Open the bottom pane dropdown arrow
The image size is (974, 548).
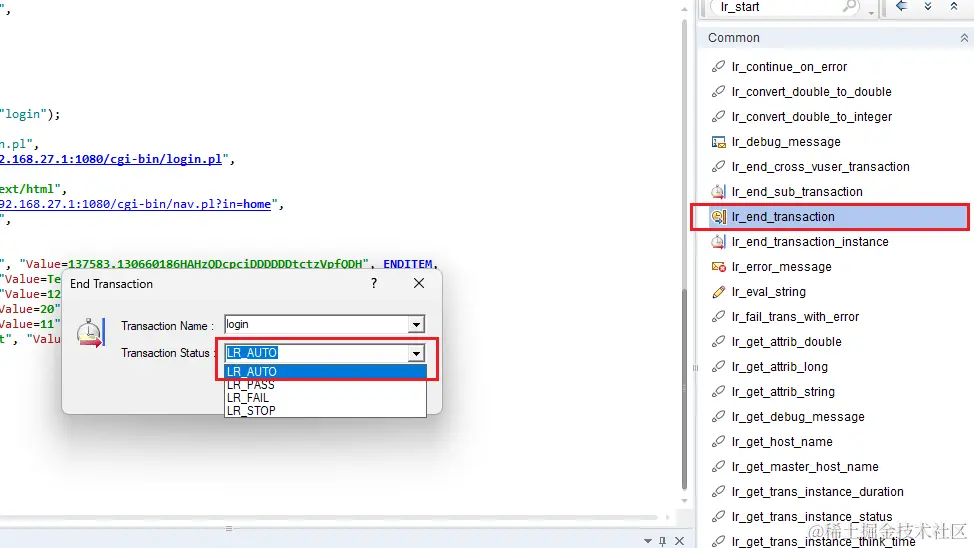coord(648,541)
